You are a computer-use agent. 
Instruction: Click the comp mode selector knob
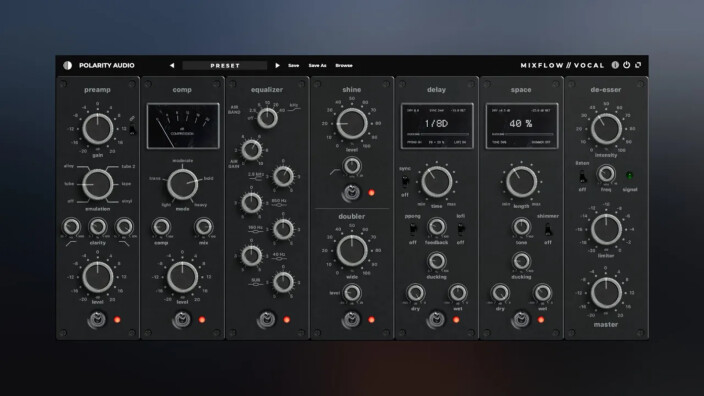point(182,185)
